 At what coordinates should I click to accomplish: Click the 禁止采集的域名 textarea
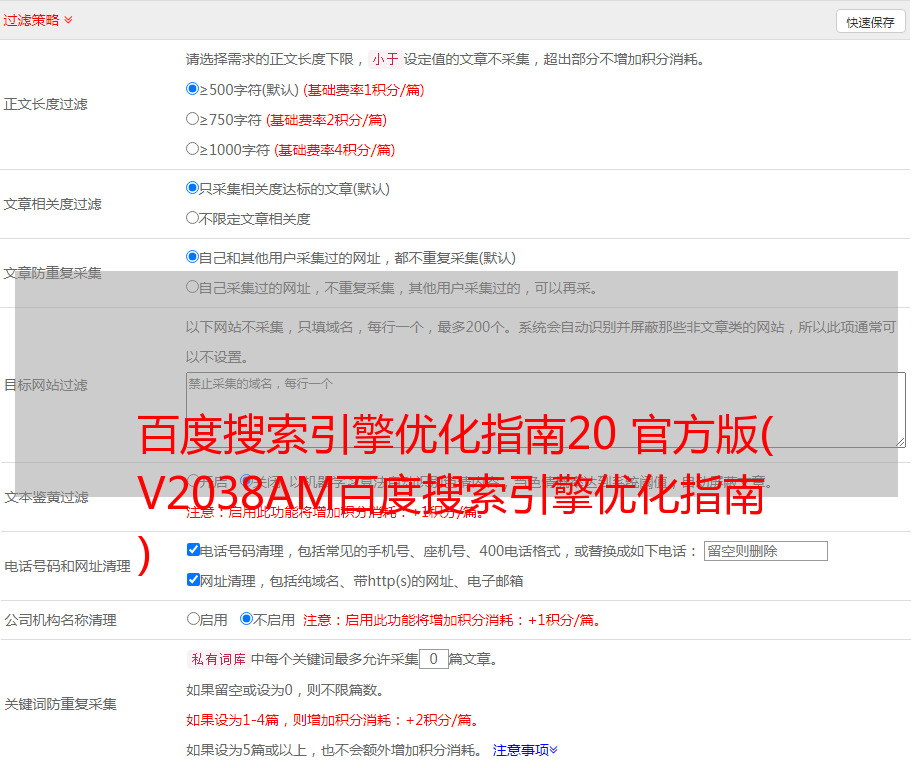pos(546,410)
